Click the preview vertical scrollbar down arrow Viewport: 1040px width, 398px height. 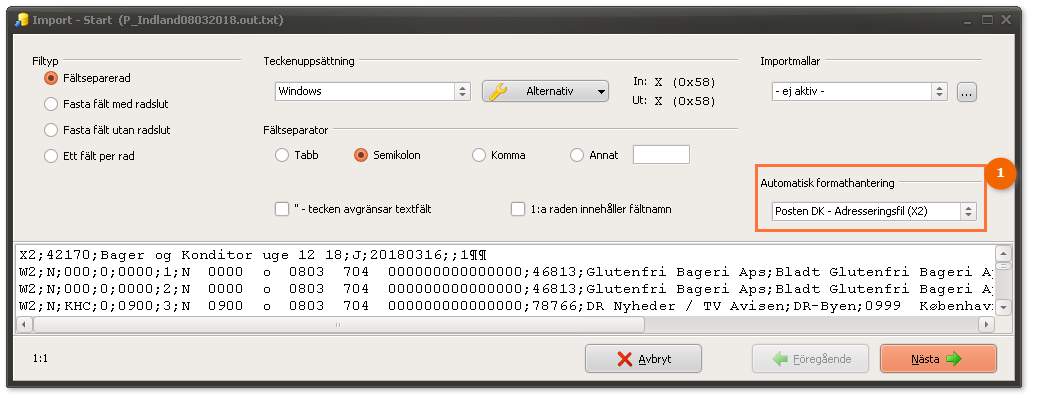(1004, 307)
